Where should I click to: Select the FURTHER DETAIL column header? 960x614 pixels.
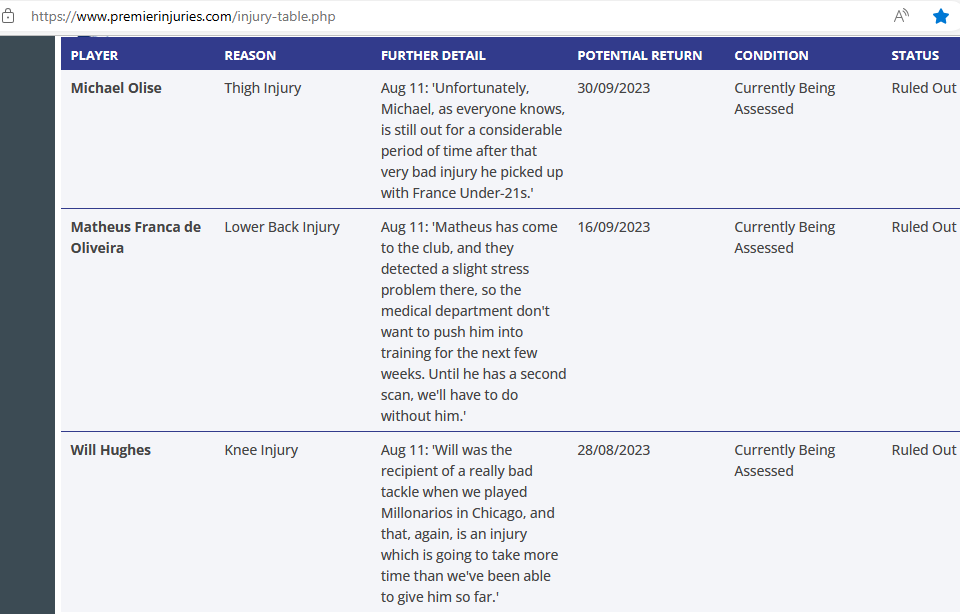433,55
